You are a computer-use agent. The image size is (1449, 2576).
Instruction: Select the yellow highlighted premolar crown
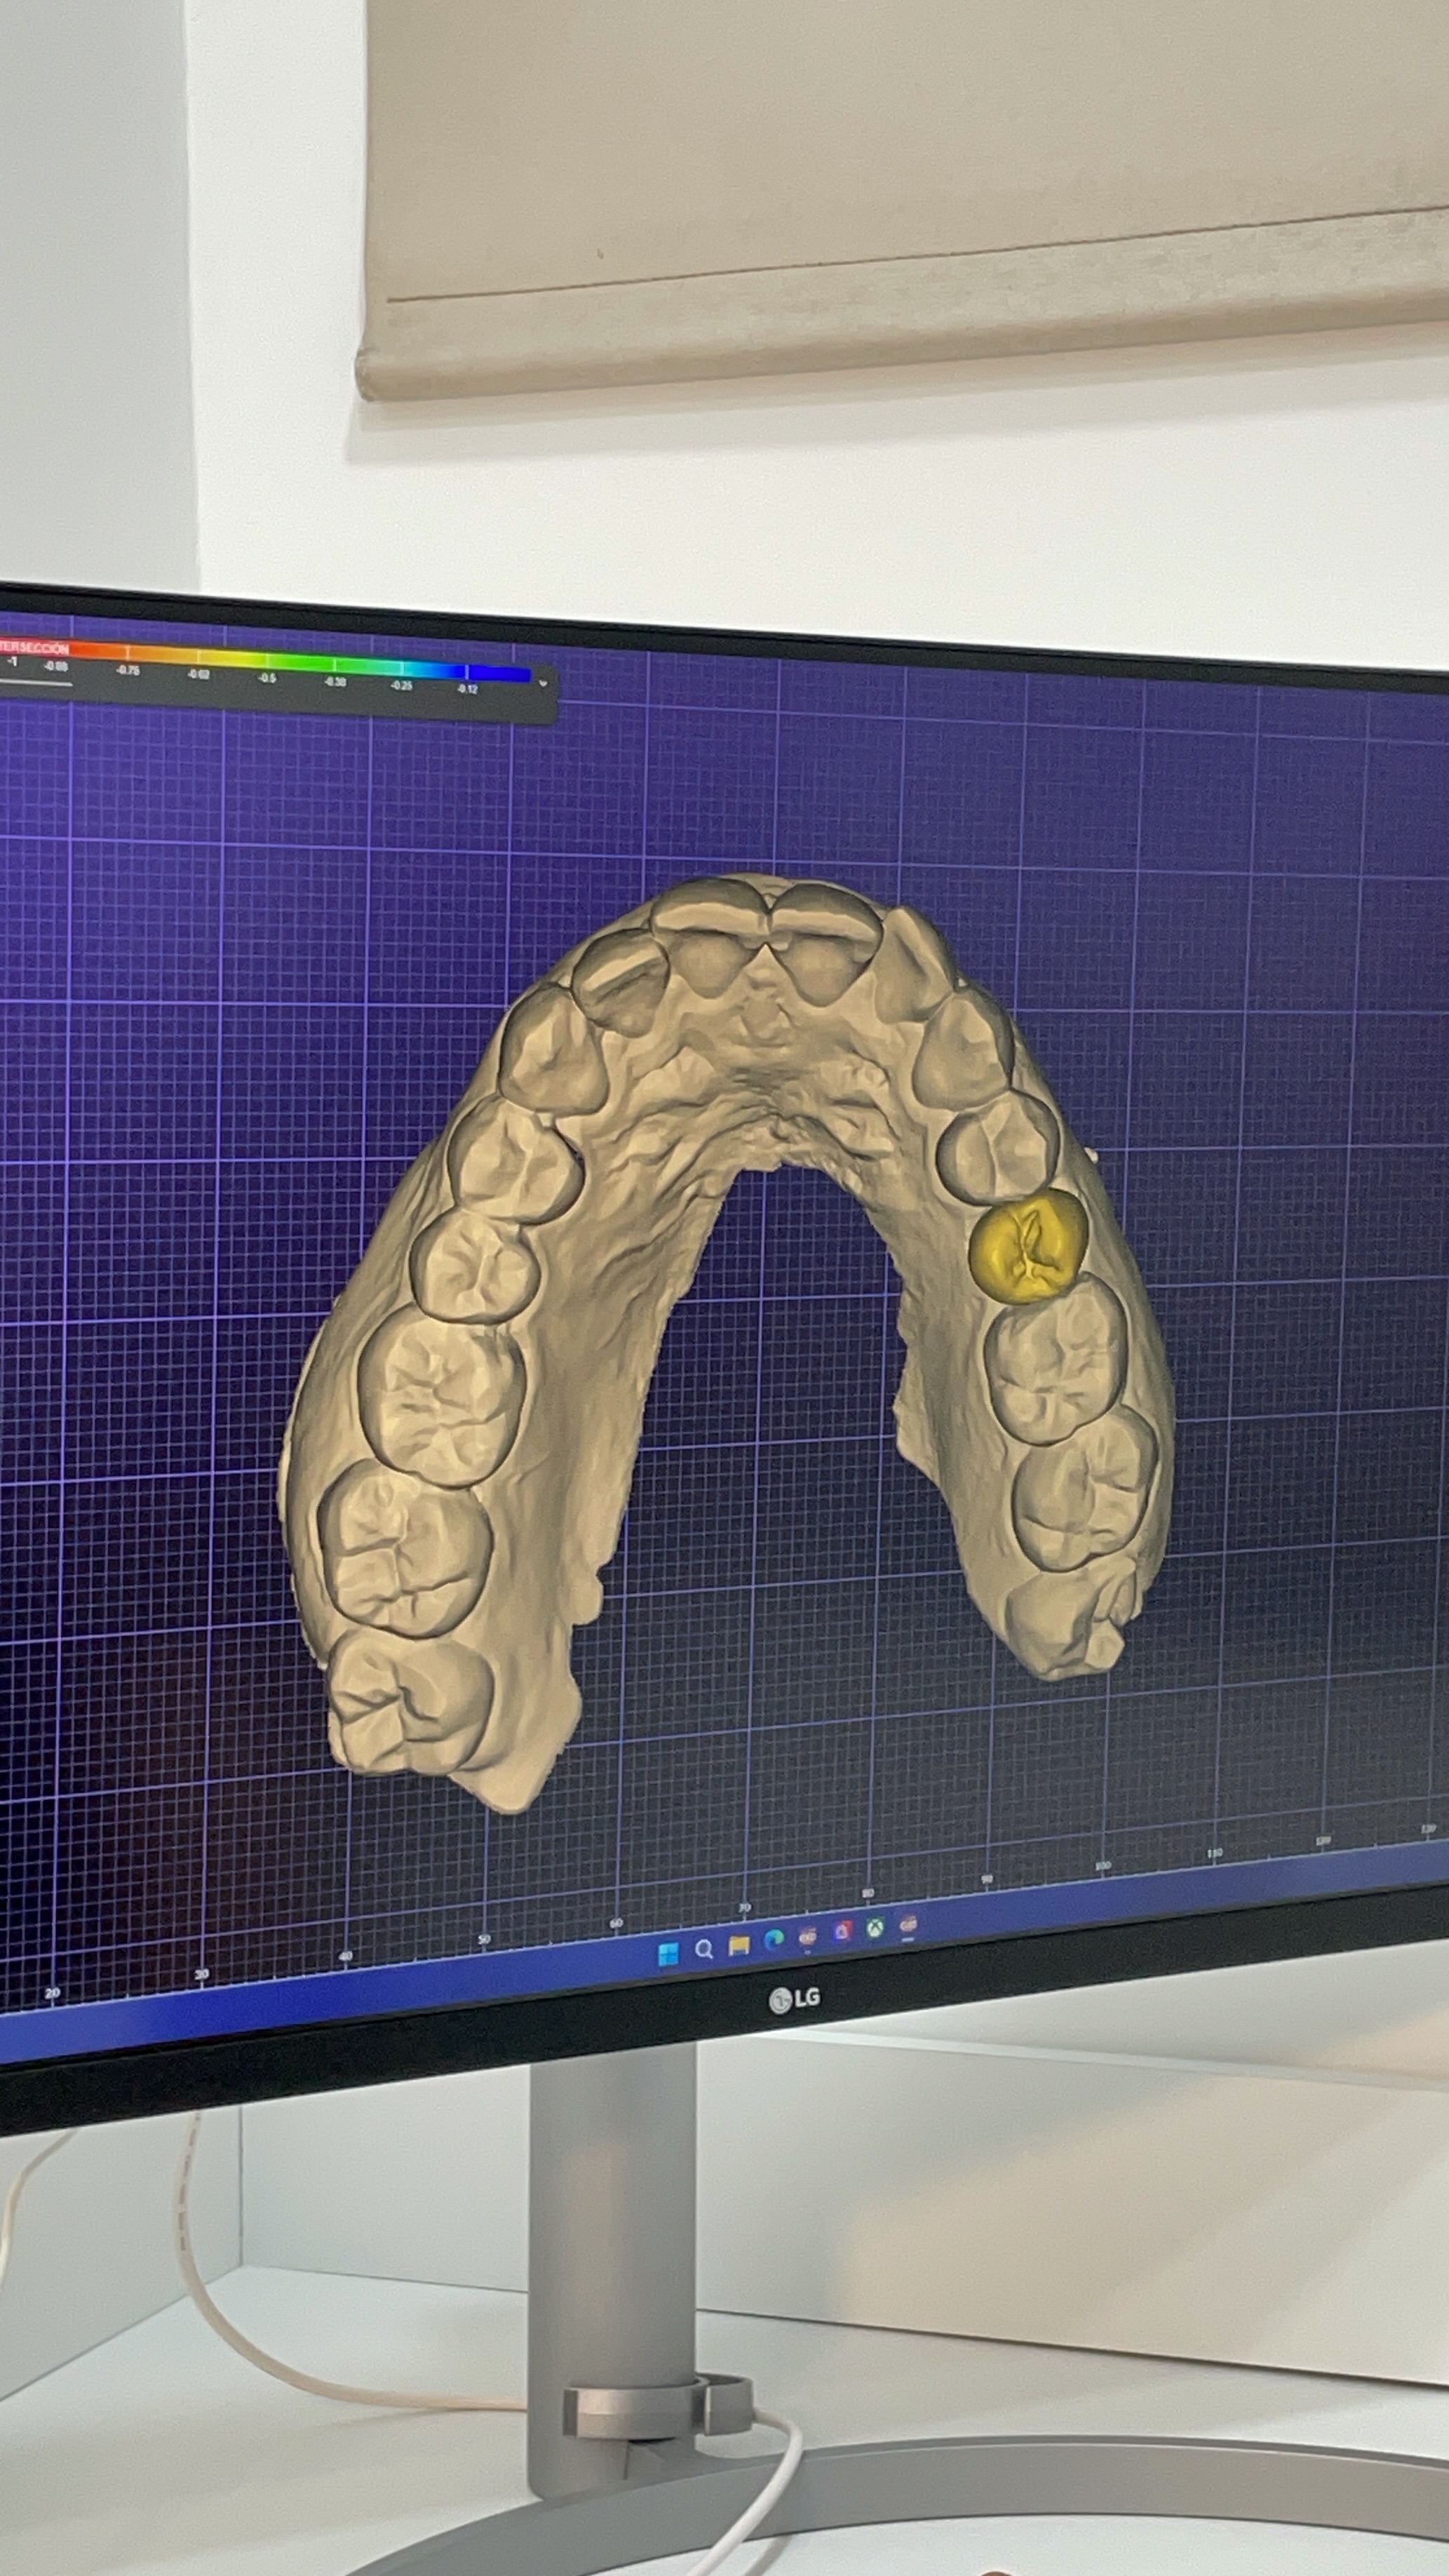(x=1029, y=1248)
